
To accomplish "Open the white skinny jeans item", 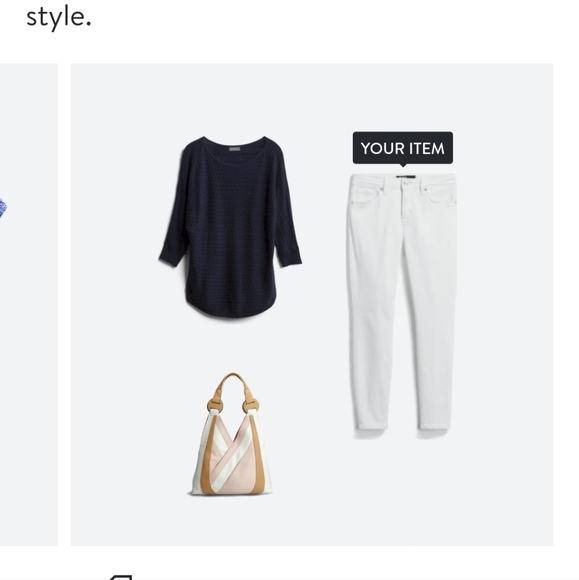I will (401, 301).
